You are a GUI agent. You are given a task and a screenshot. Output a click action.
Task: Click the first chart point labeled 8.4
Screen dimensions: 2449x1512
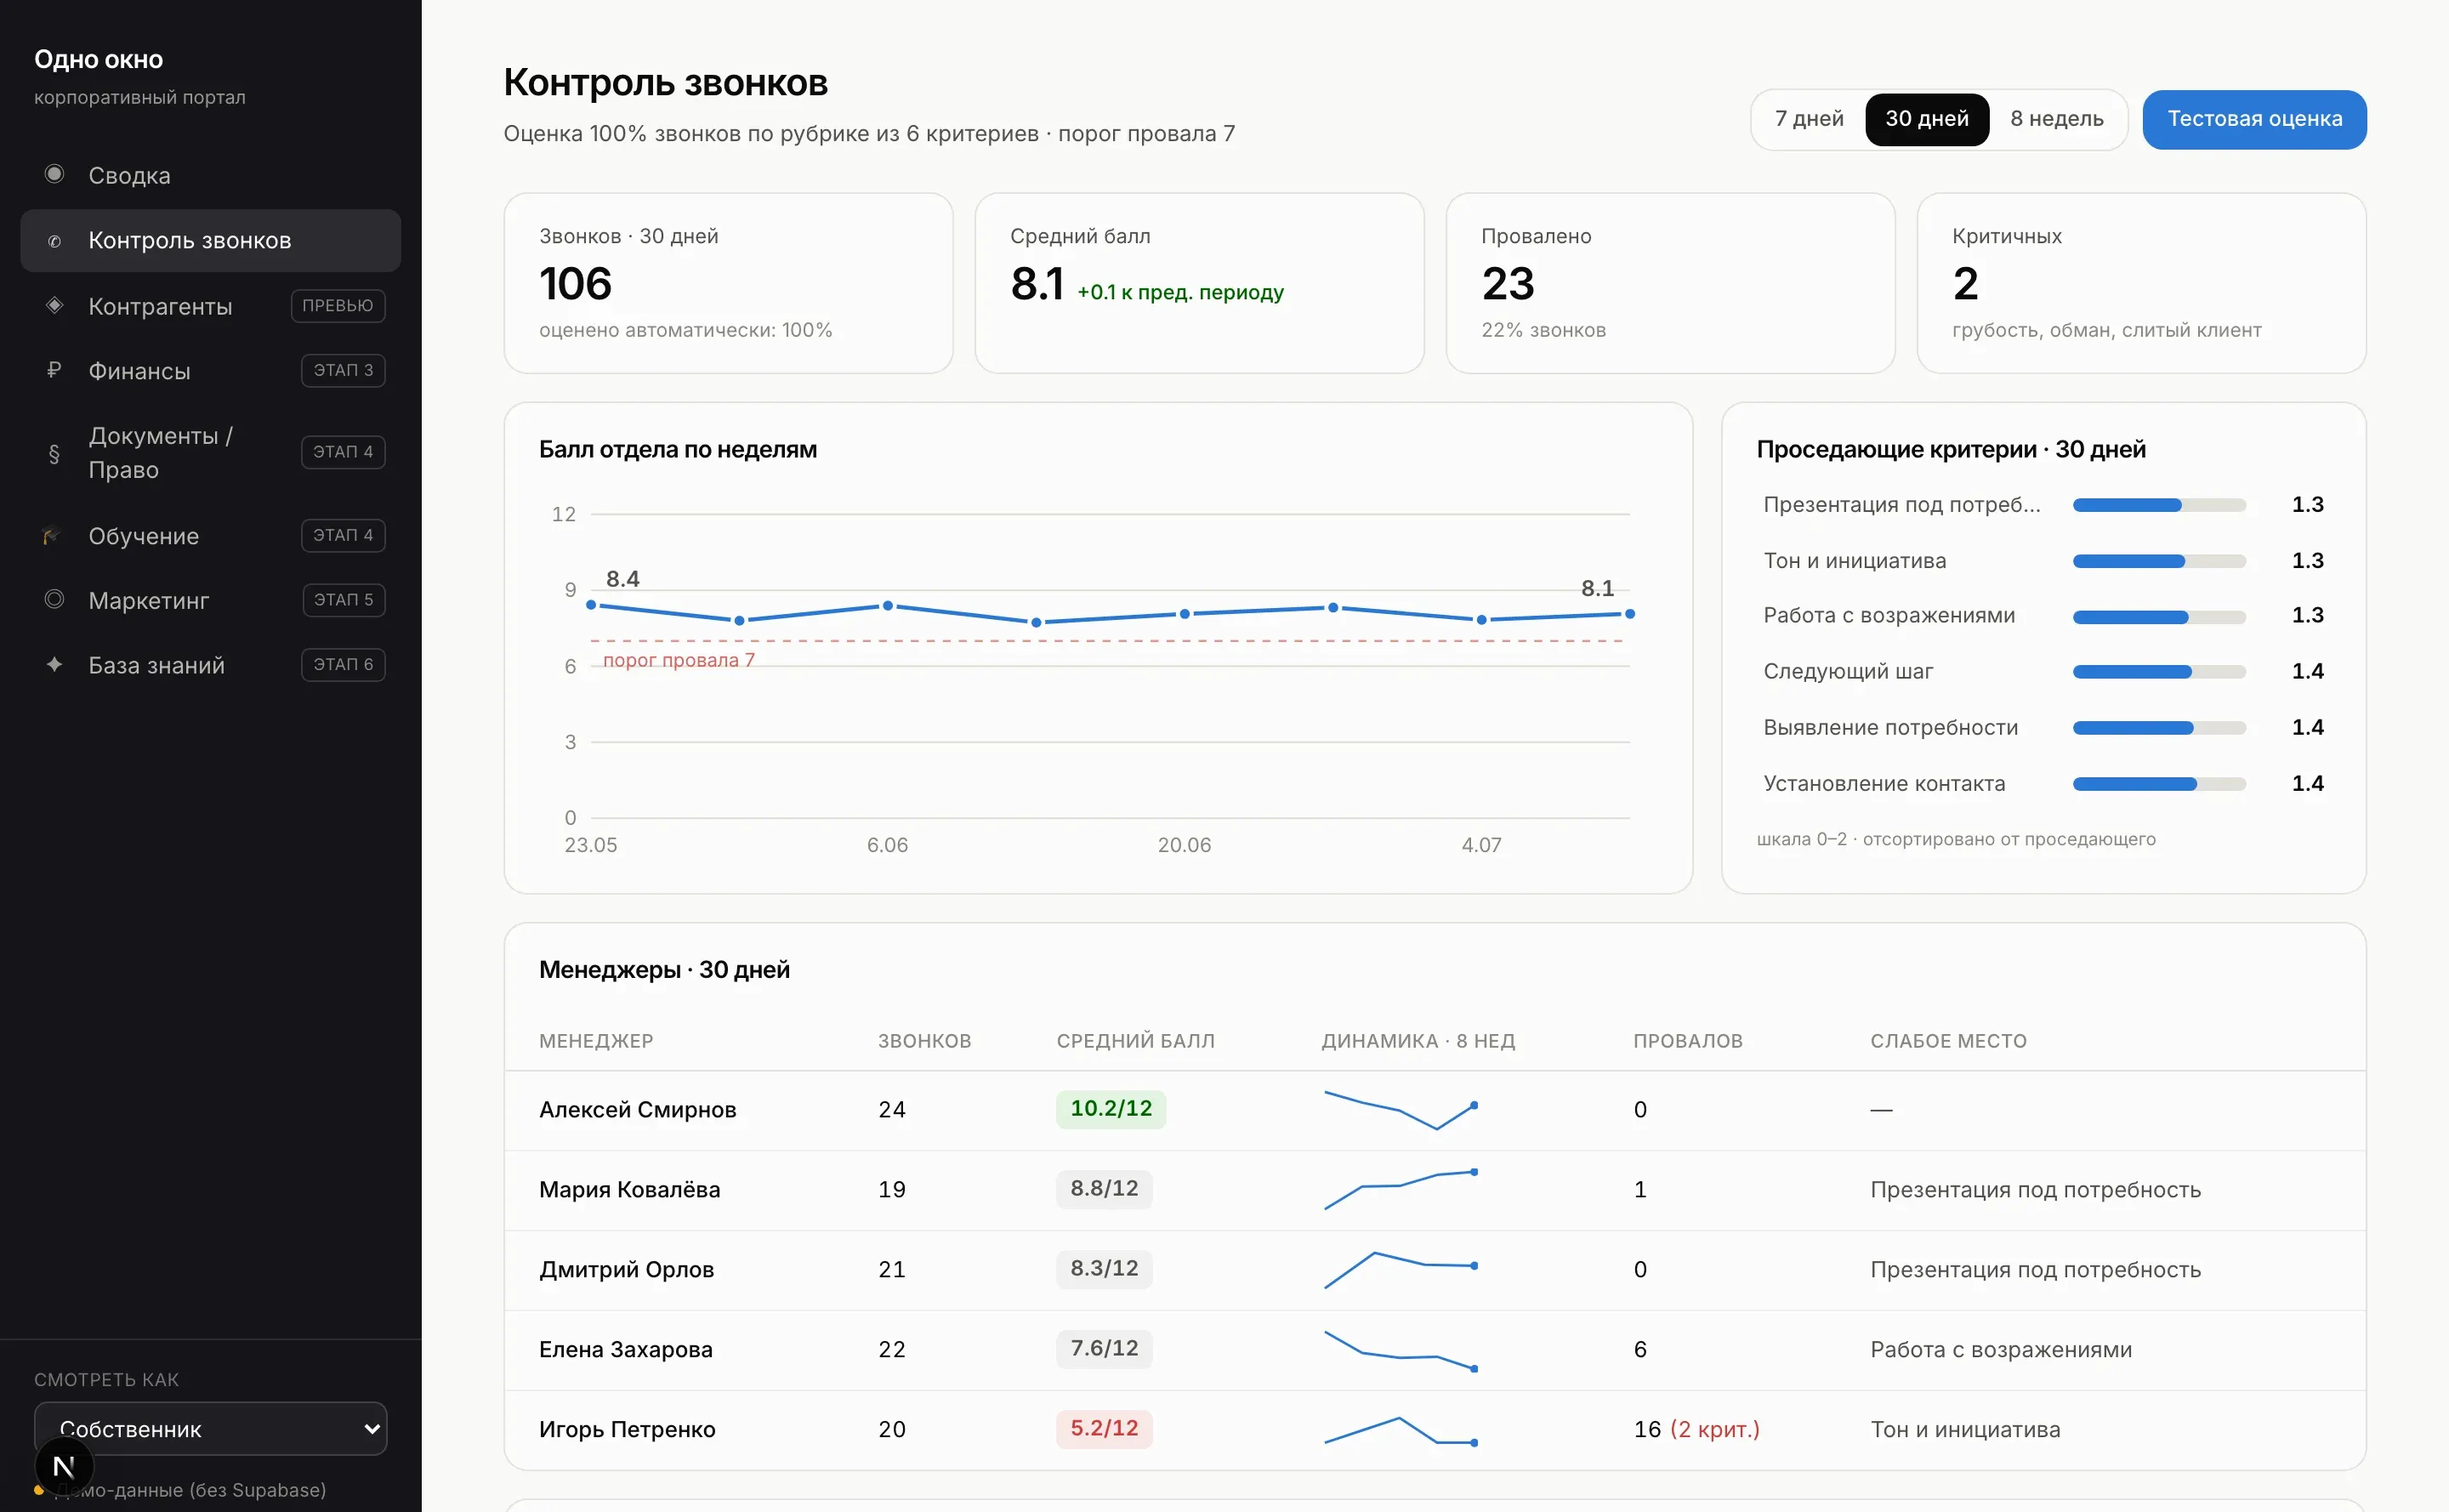click(591, 604)
